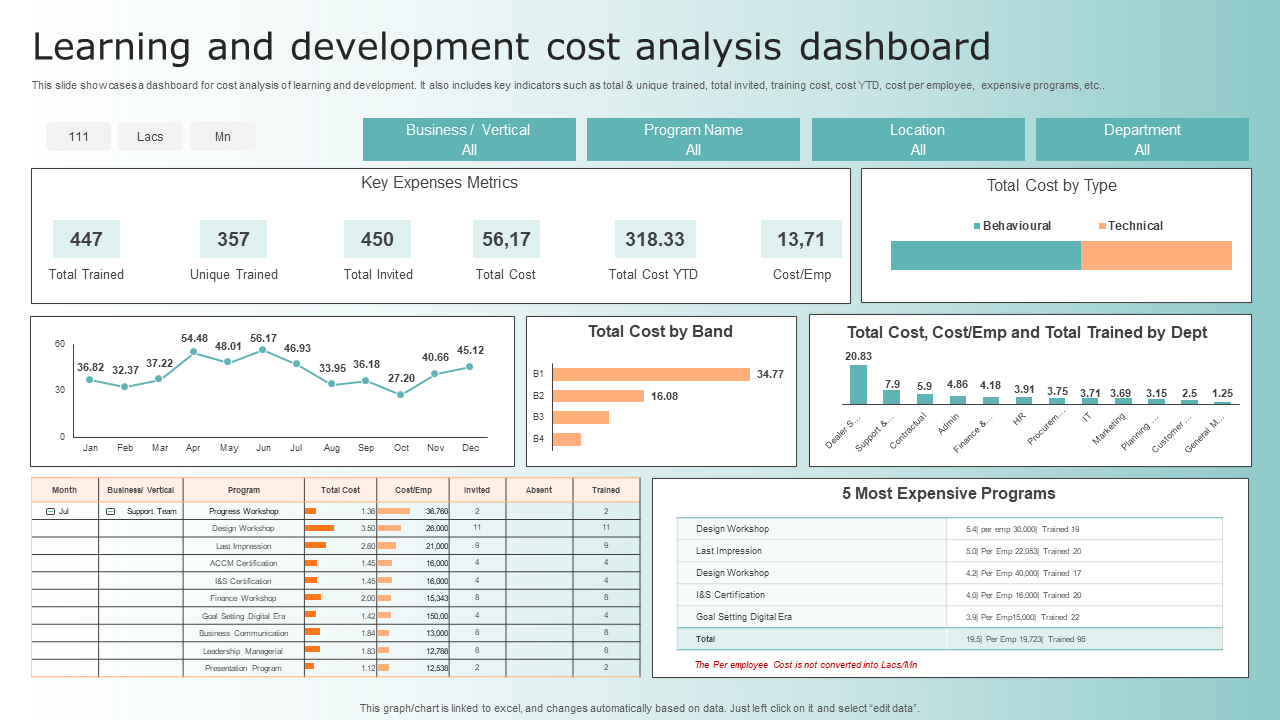Click the B3 band bar
1280x720 pixels.
click(581, 417)
